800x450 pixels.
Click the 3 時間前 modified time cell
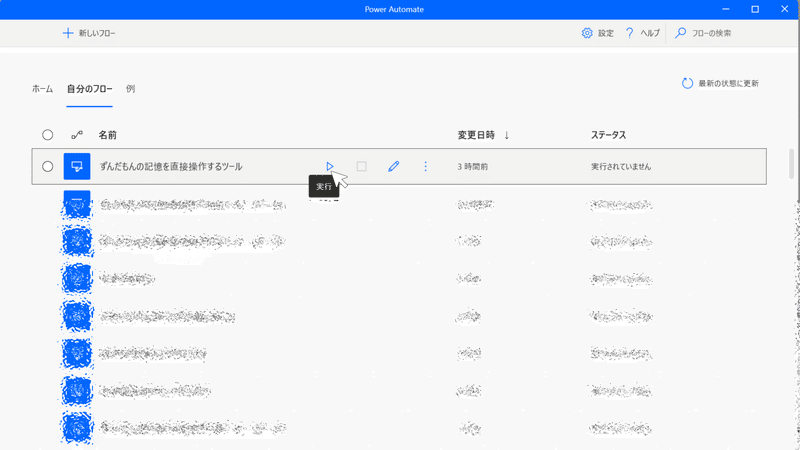pyautogui.click(x=472, y=166)
